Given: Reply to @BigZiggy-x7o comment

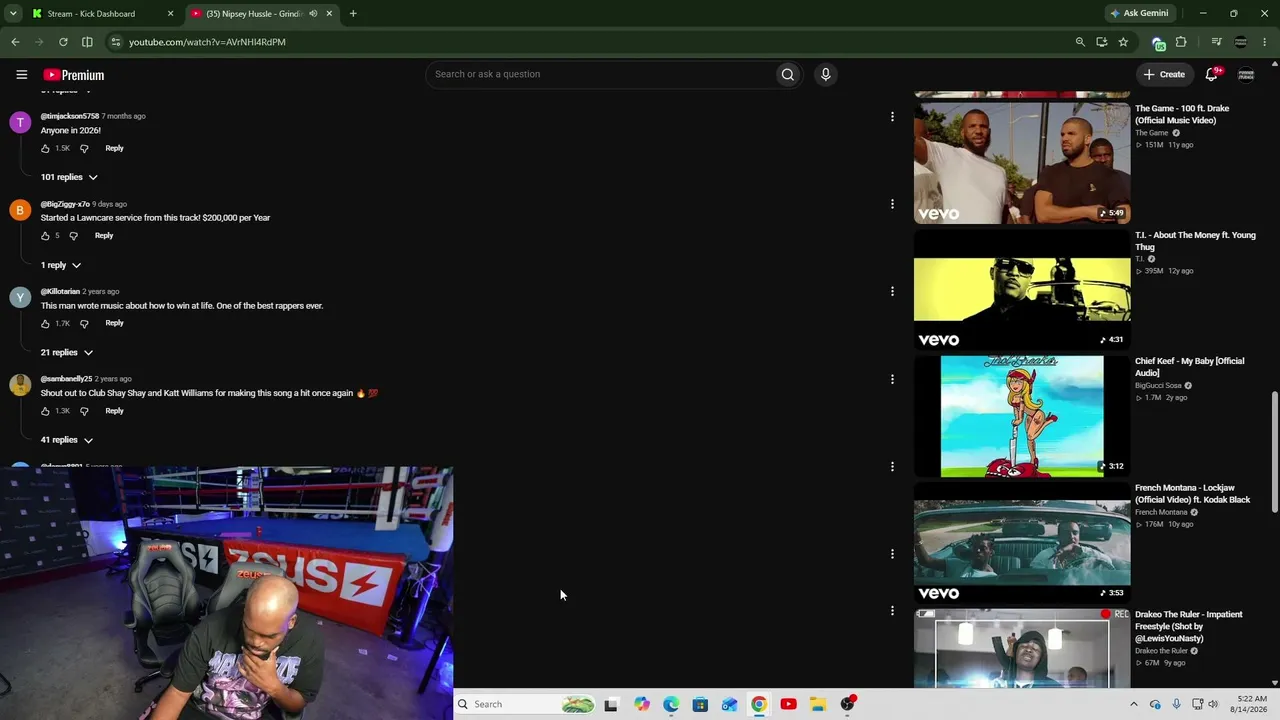Looking at the screenshot, I should click(x=104, y=236).
